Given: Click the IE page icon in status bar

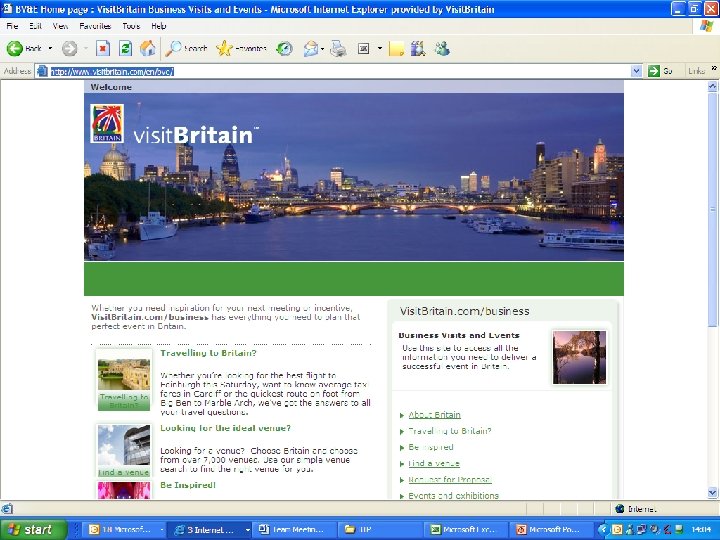Looking at the screenshot, I should pyautogui.click(x=6, y=508).
